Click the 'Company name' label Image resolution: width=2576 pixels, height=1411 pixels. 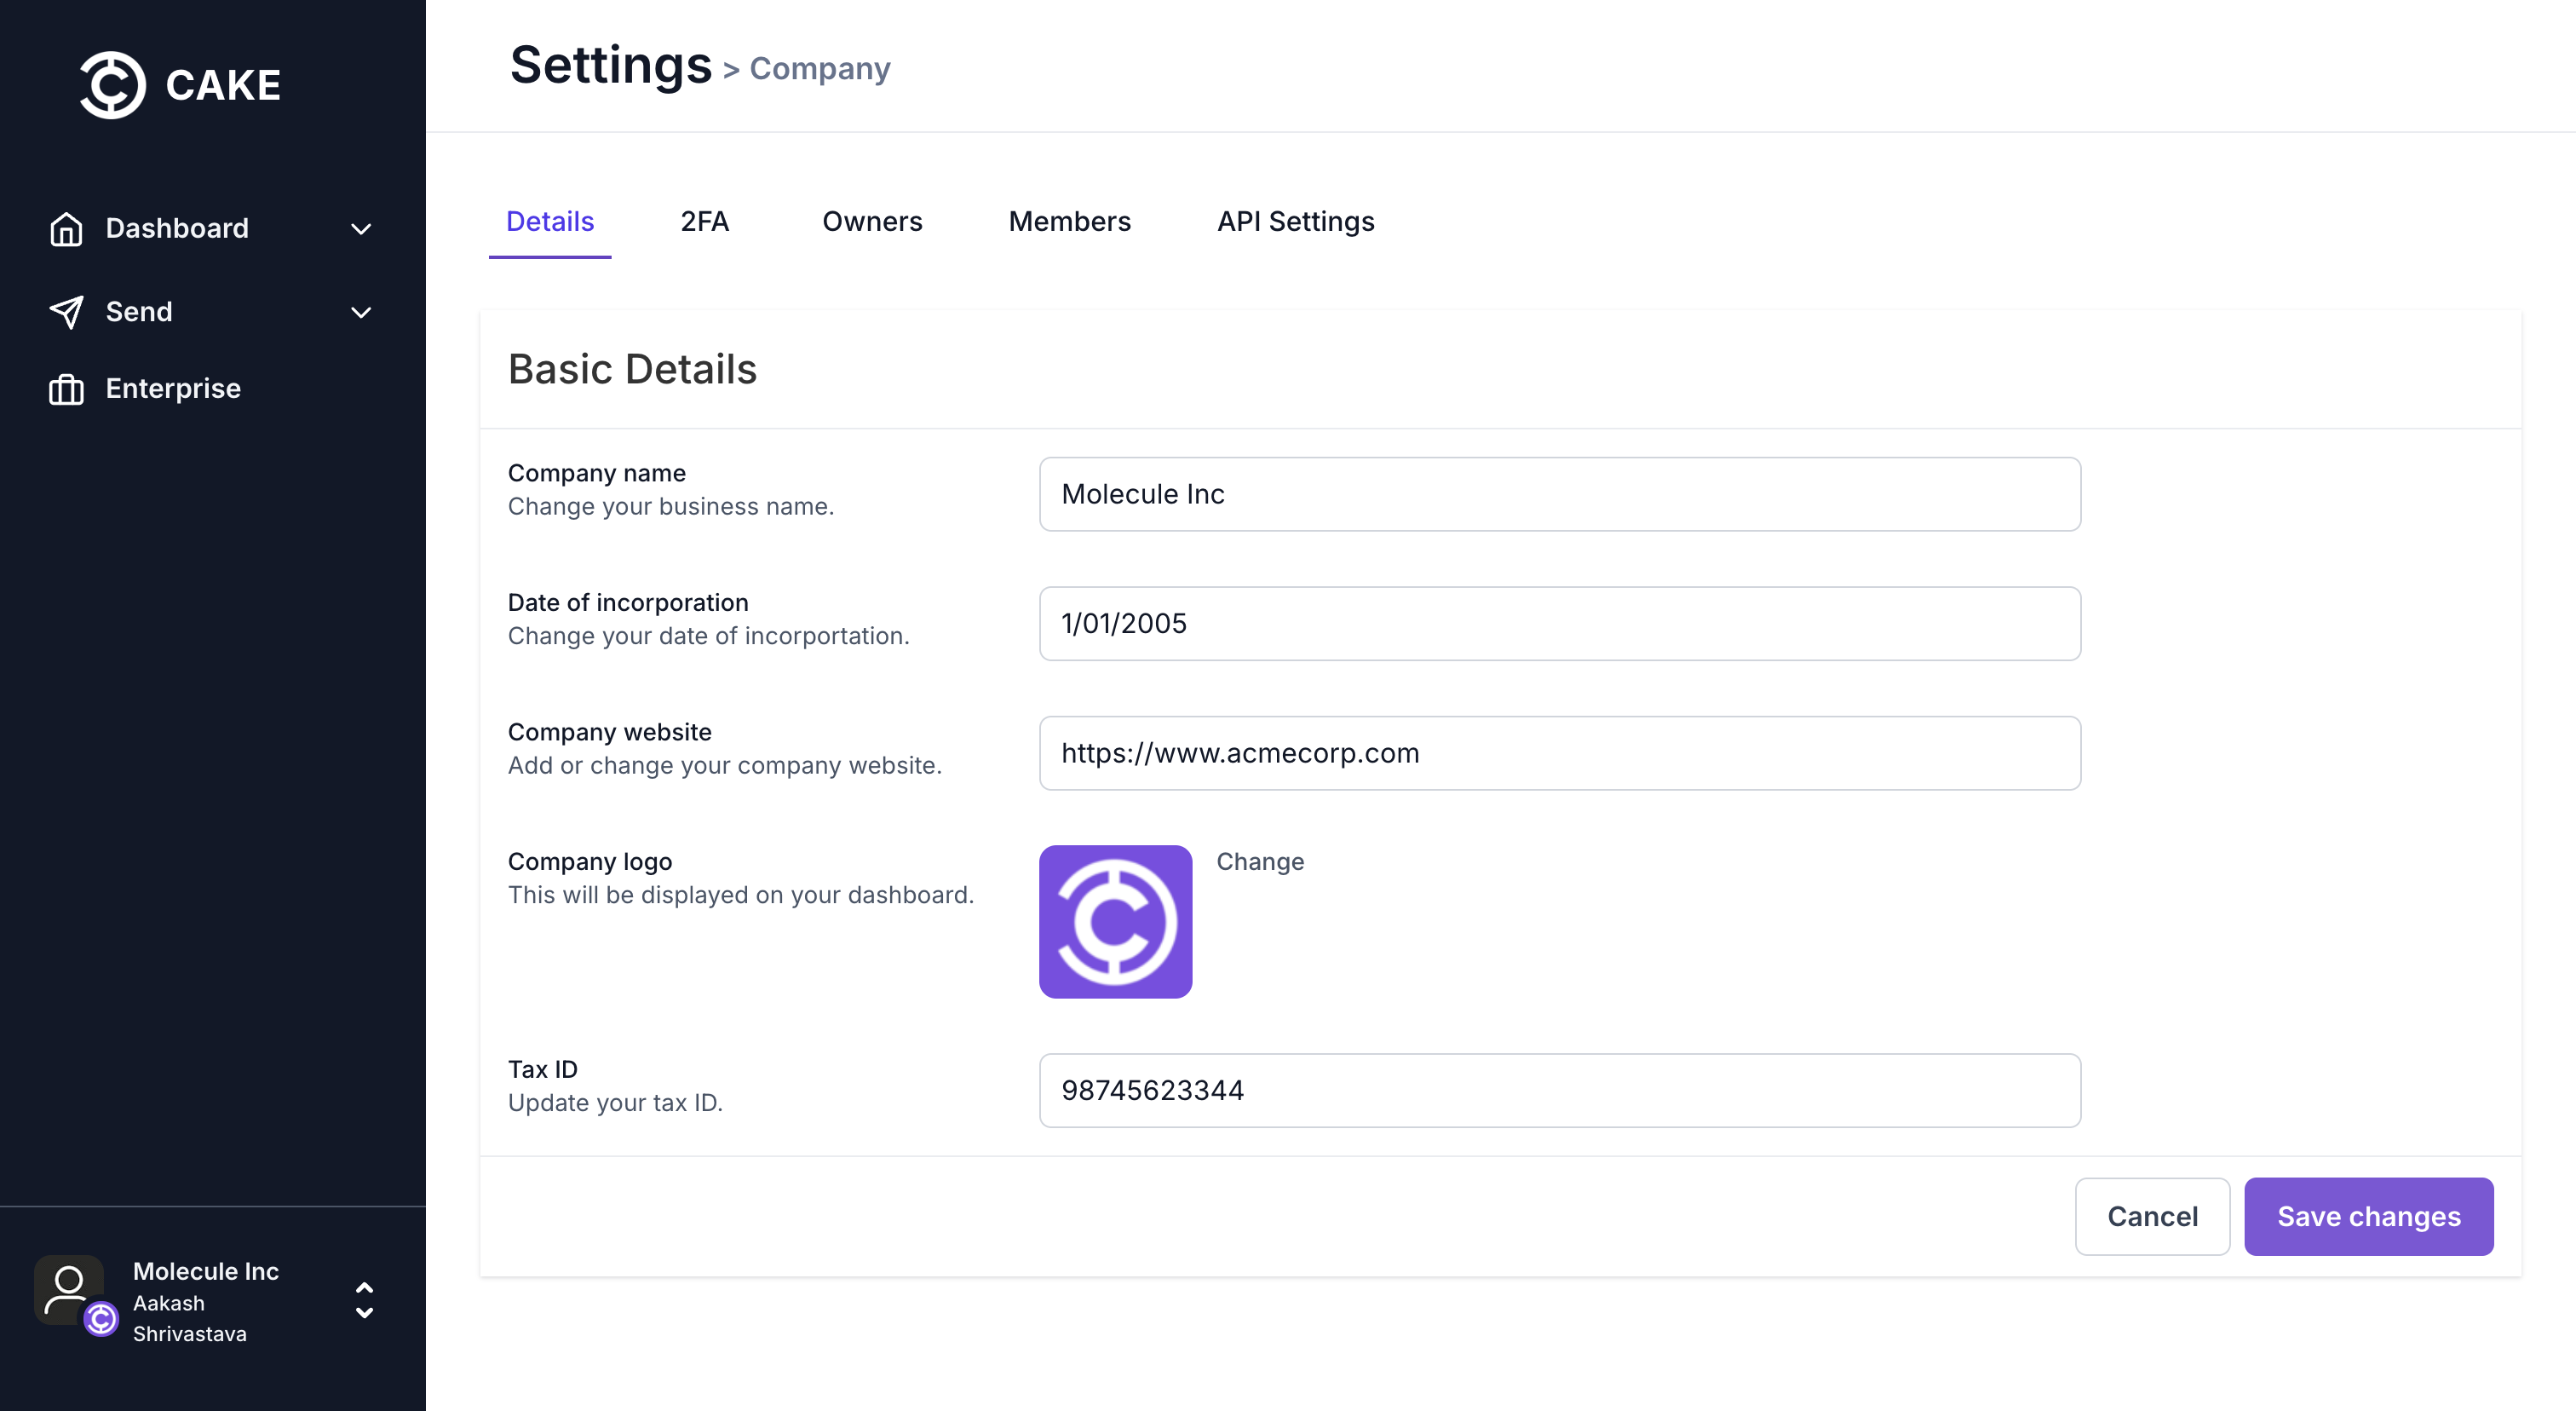coord(597,473)
